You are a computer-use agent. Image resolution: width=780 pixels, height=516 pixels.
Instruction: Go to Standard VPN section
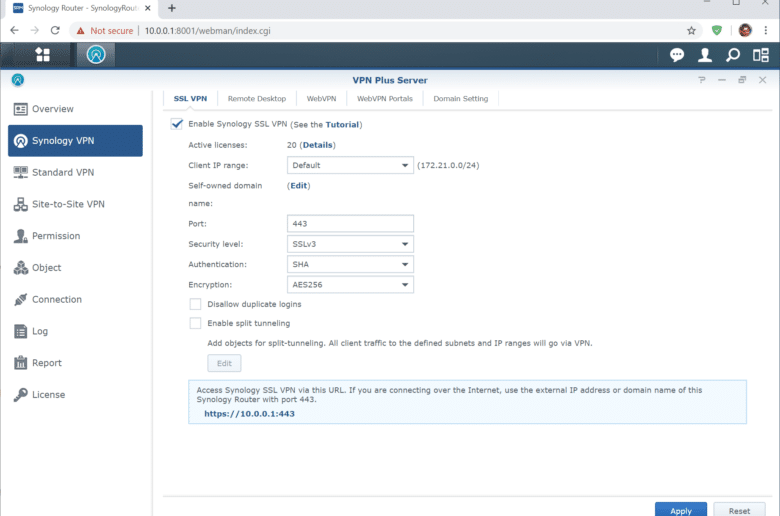(x=76, y=172)
